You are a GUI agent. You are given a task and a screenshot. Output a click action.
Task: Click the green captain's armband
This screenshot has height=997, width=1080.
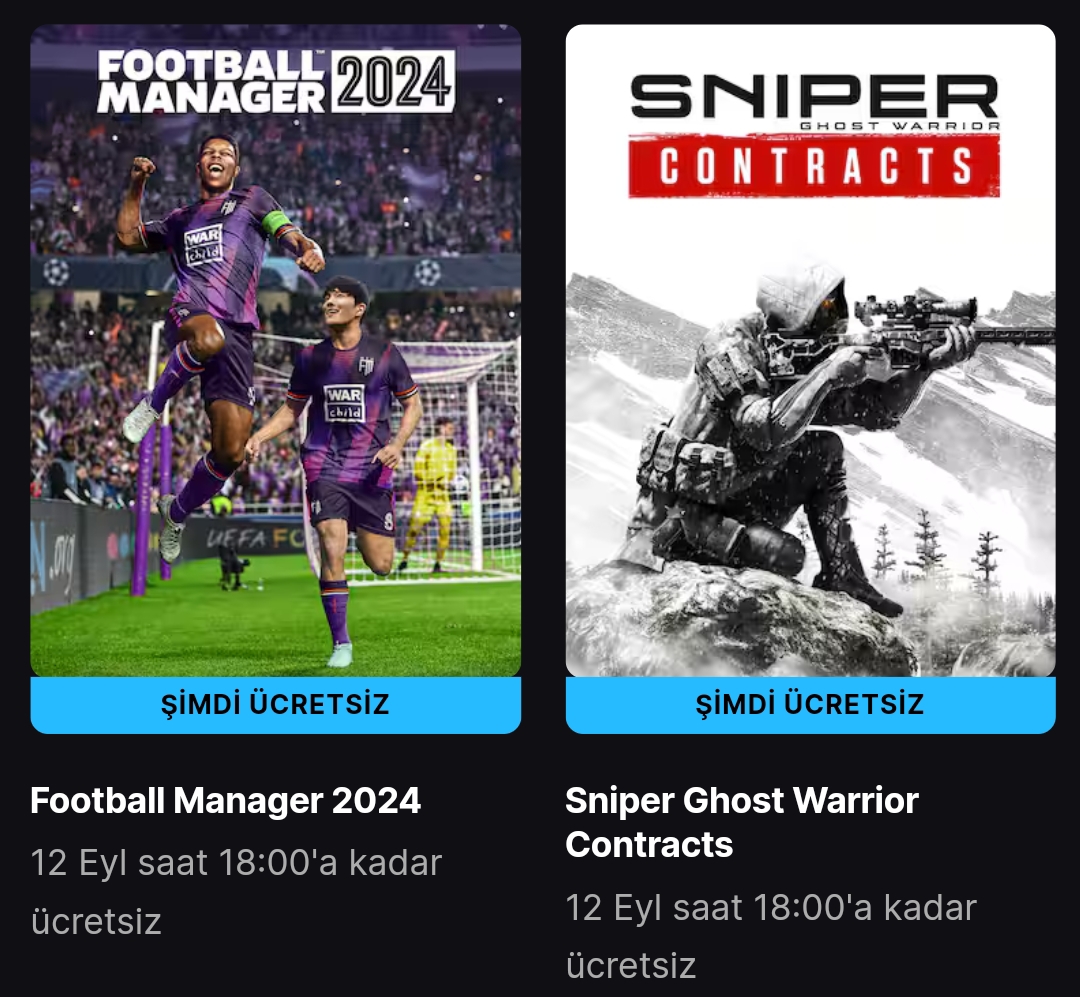pos(276,222)
